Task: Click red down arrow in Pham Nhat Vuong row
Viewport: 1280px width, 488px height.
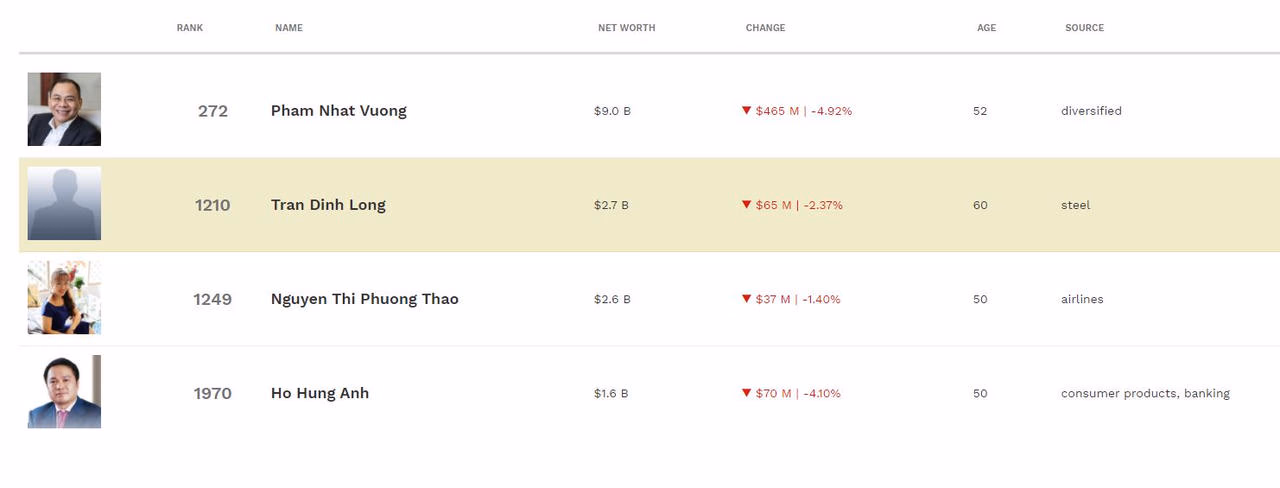Action: point(746,111)
